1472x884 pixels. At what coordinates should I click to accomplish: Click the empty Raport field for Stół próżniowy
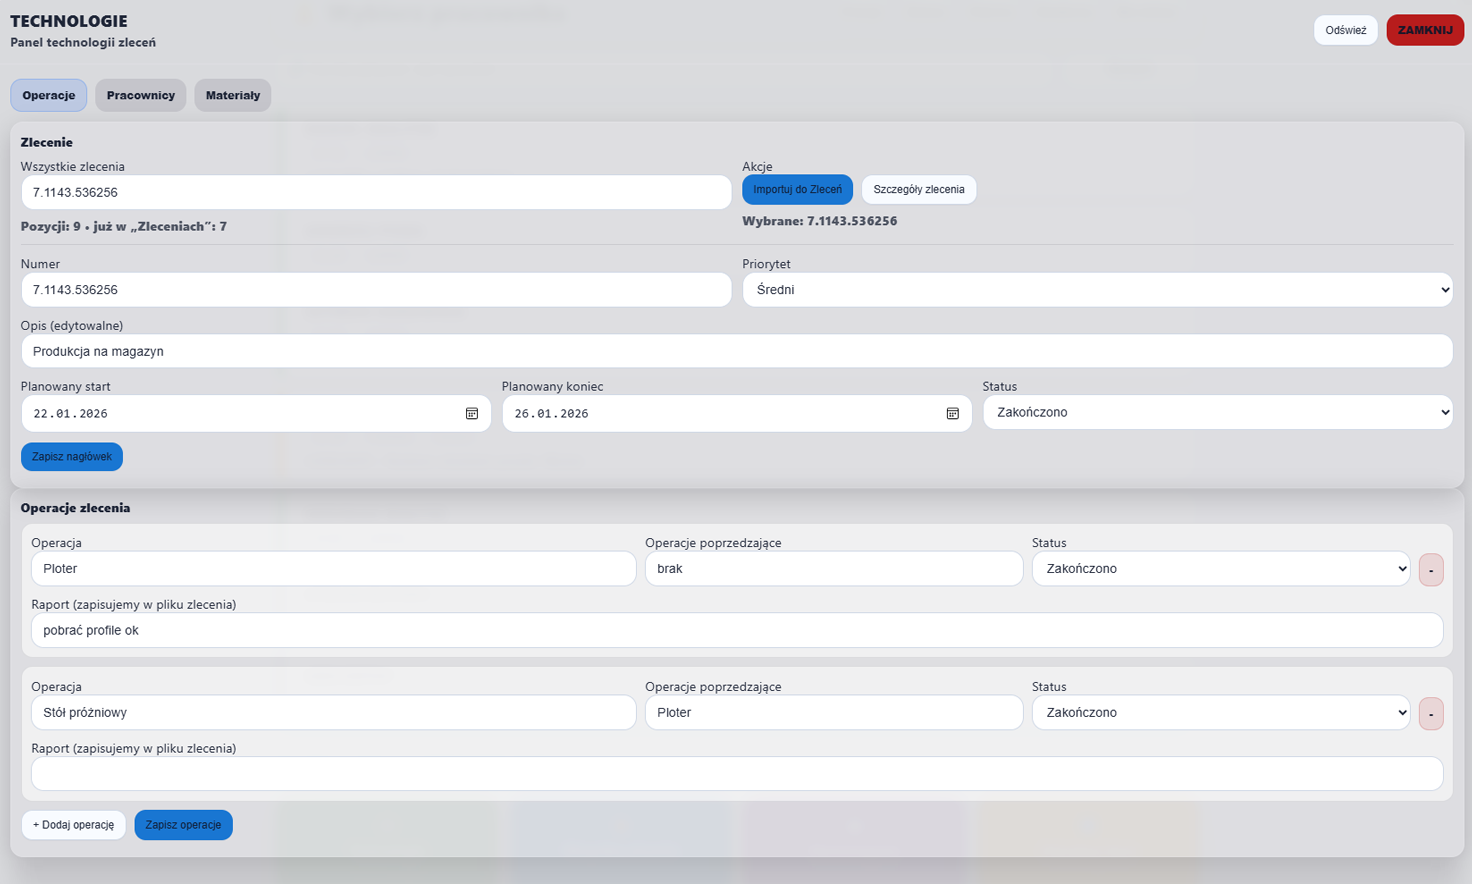pyautogui.click(x=736, y=774)
